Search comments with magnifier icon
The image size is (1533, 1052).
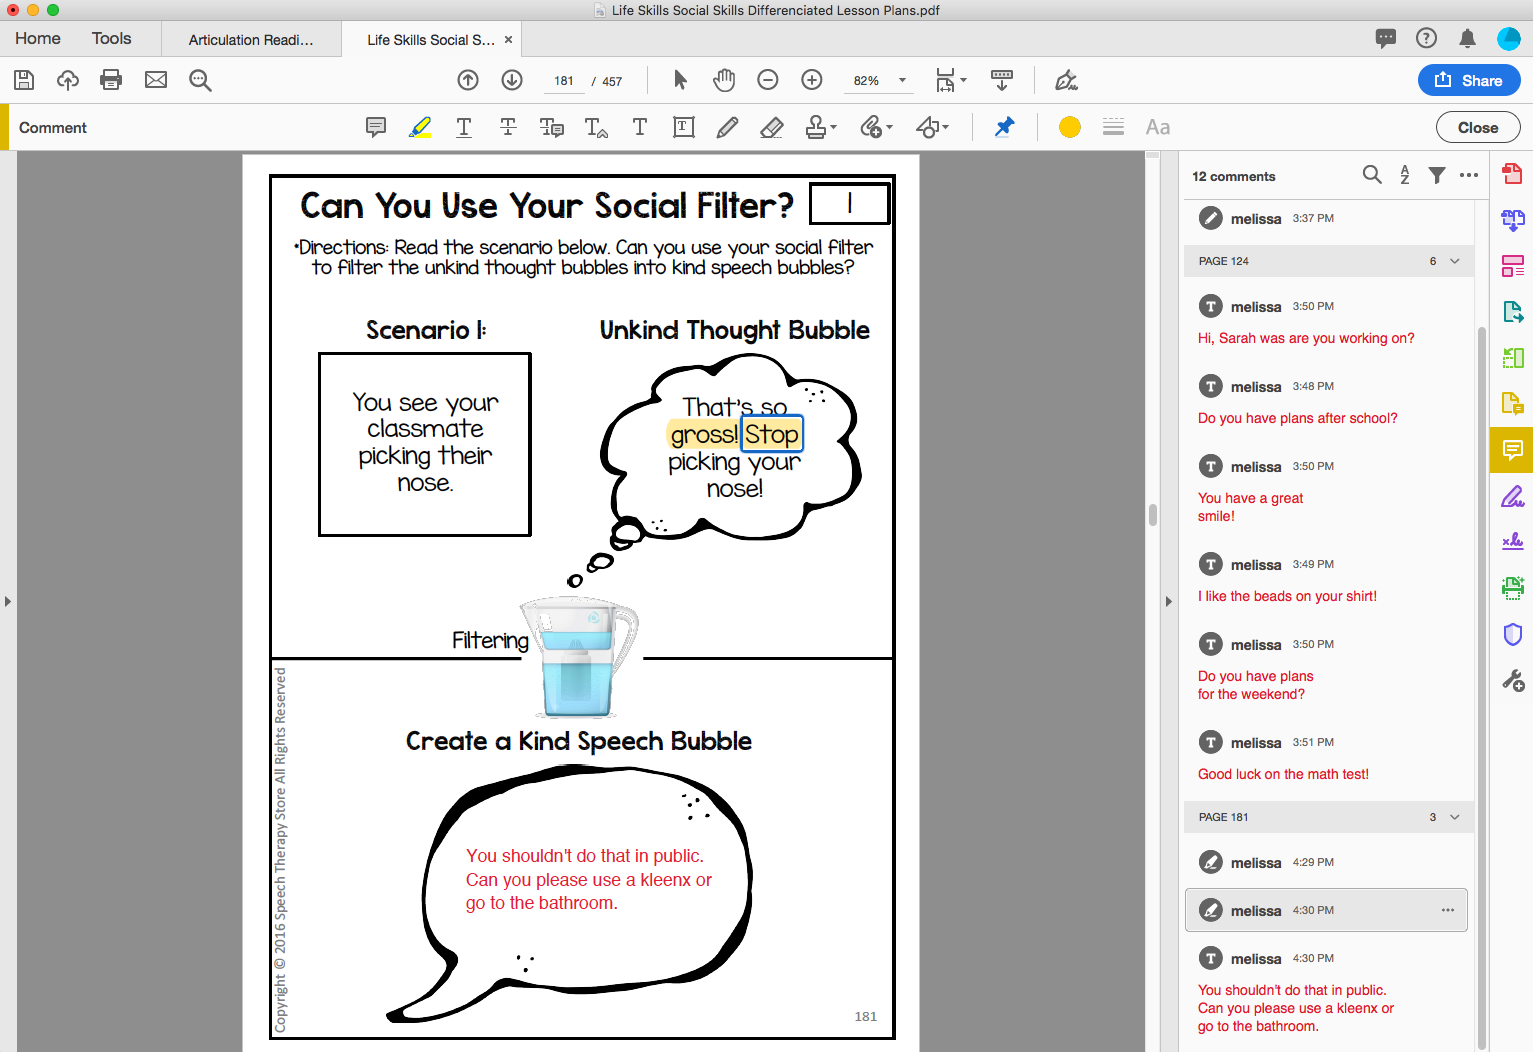pos(1372,175)
